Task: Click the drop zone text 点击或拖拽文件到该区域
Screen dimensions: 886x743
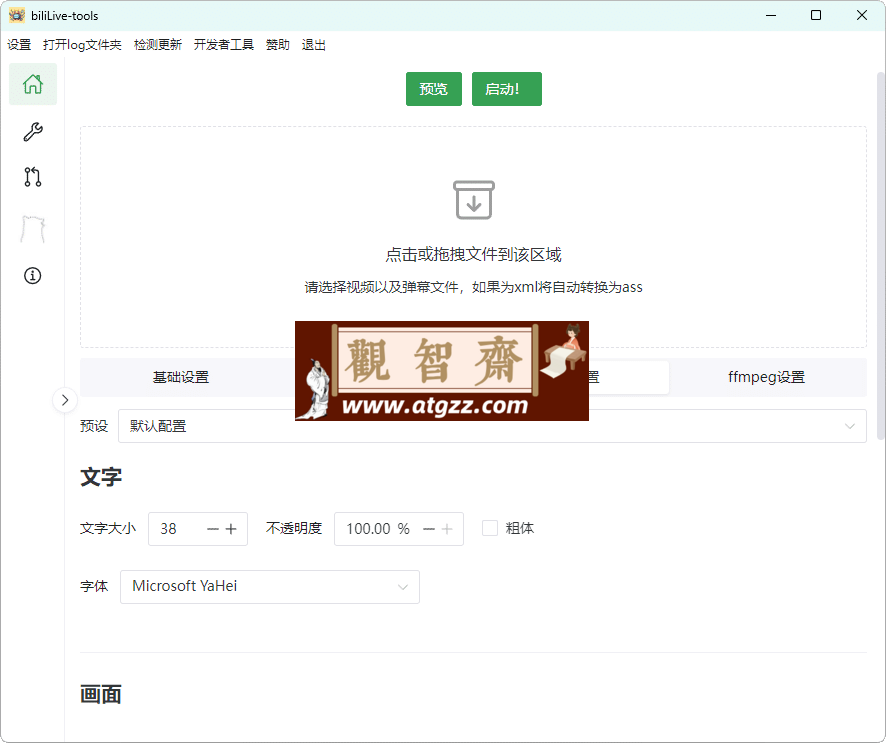Action: [474, 255]
